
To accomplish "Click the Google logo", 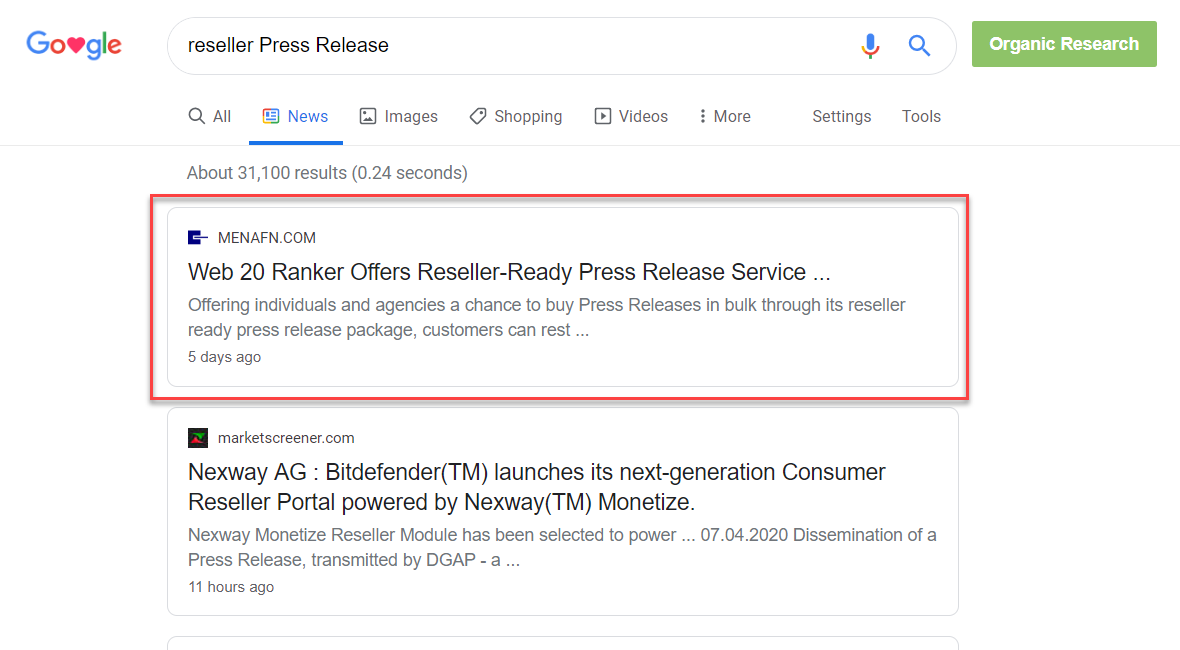I will coord(74,44).
